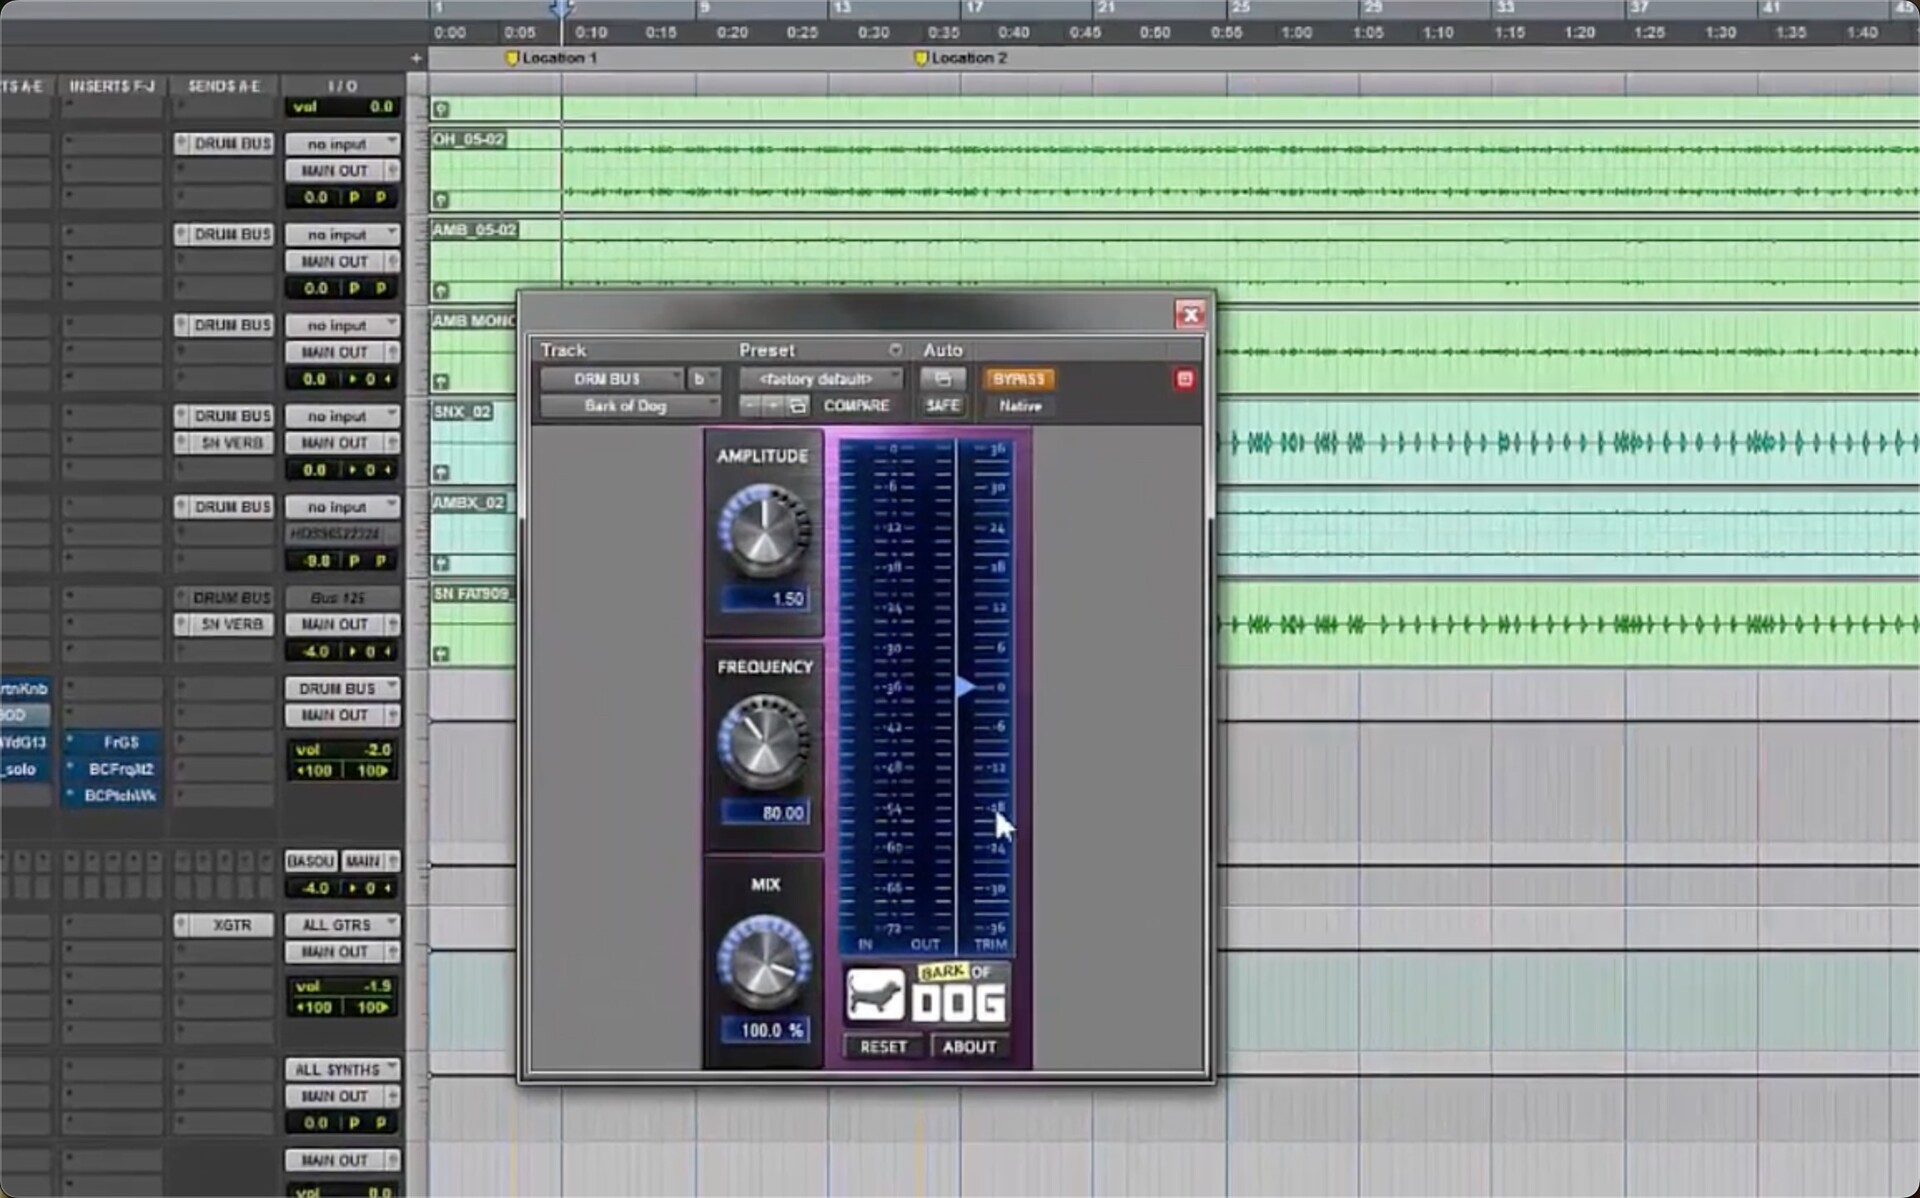
Task: Click frequency value field 80.00
Action: click(765, 813)
